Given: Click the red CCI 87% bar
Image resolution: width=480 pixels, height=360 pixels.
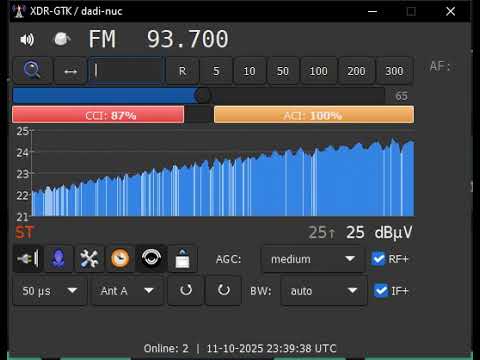Looking at the screenshot, I should (x=98, y=115).
